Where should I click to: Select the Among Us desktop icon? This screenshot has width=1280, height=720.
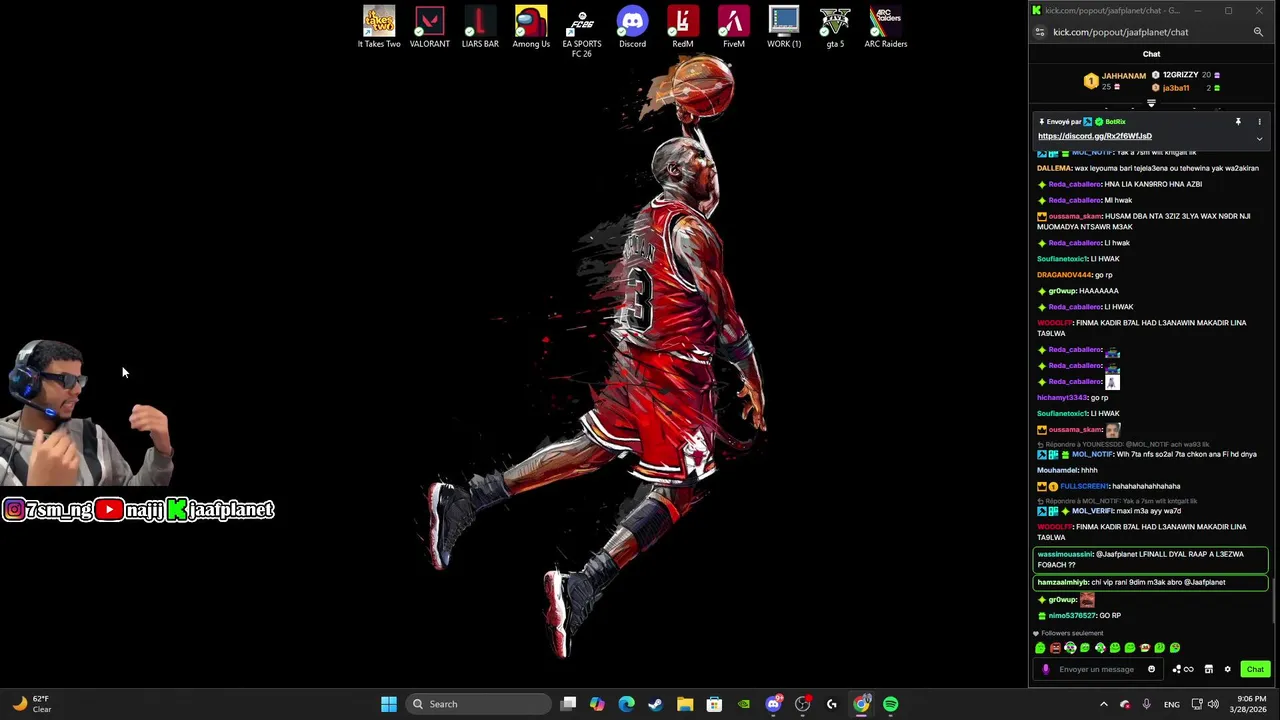(531, 28)
